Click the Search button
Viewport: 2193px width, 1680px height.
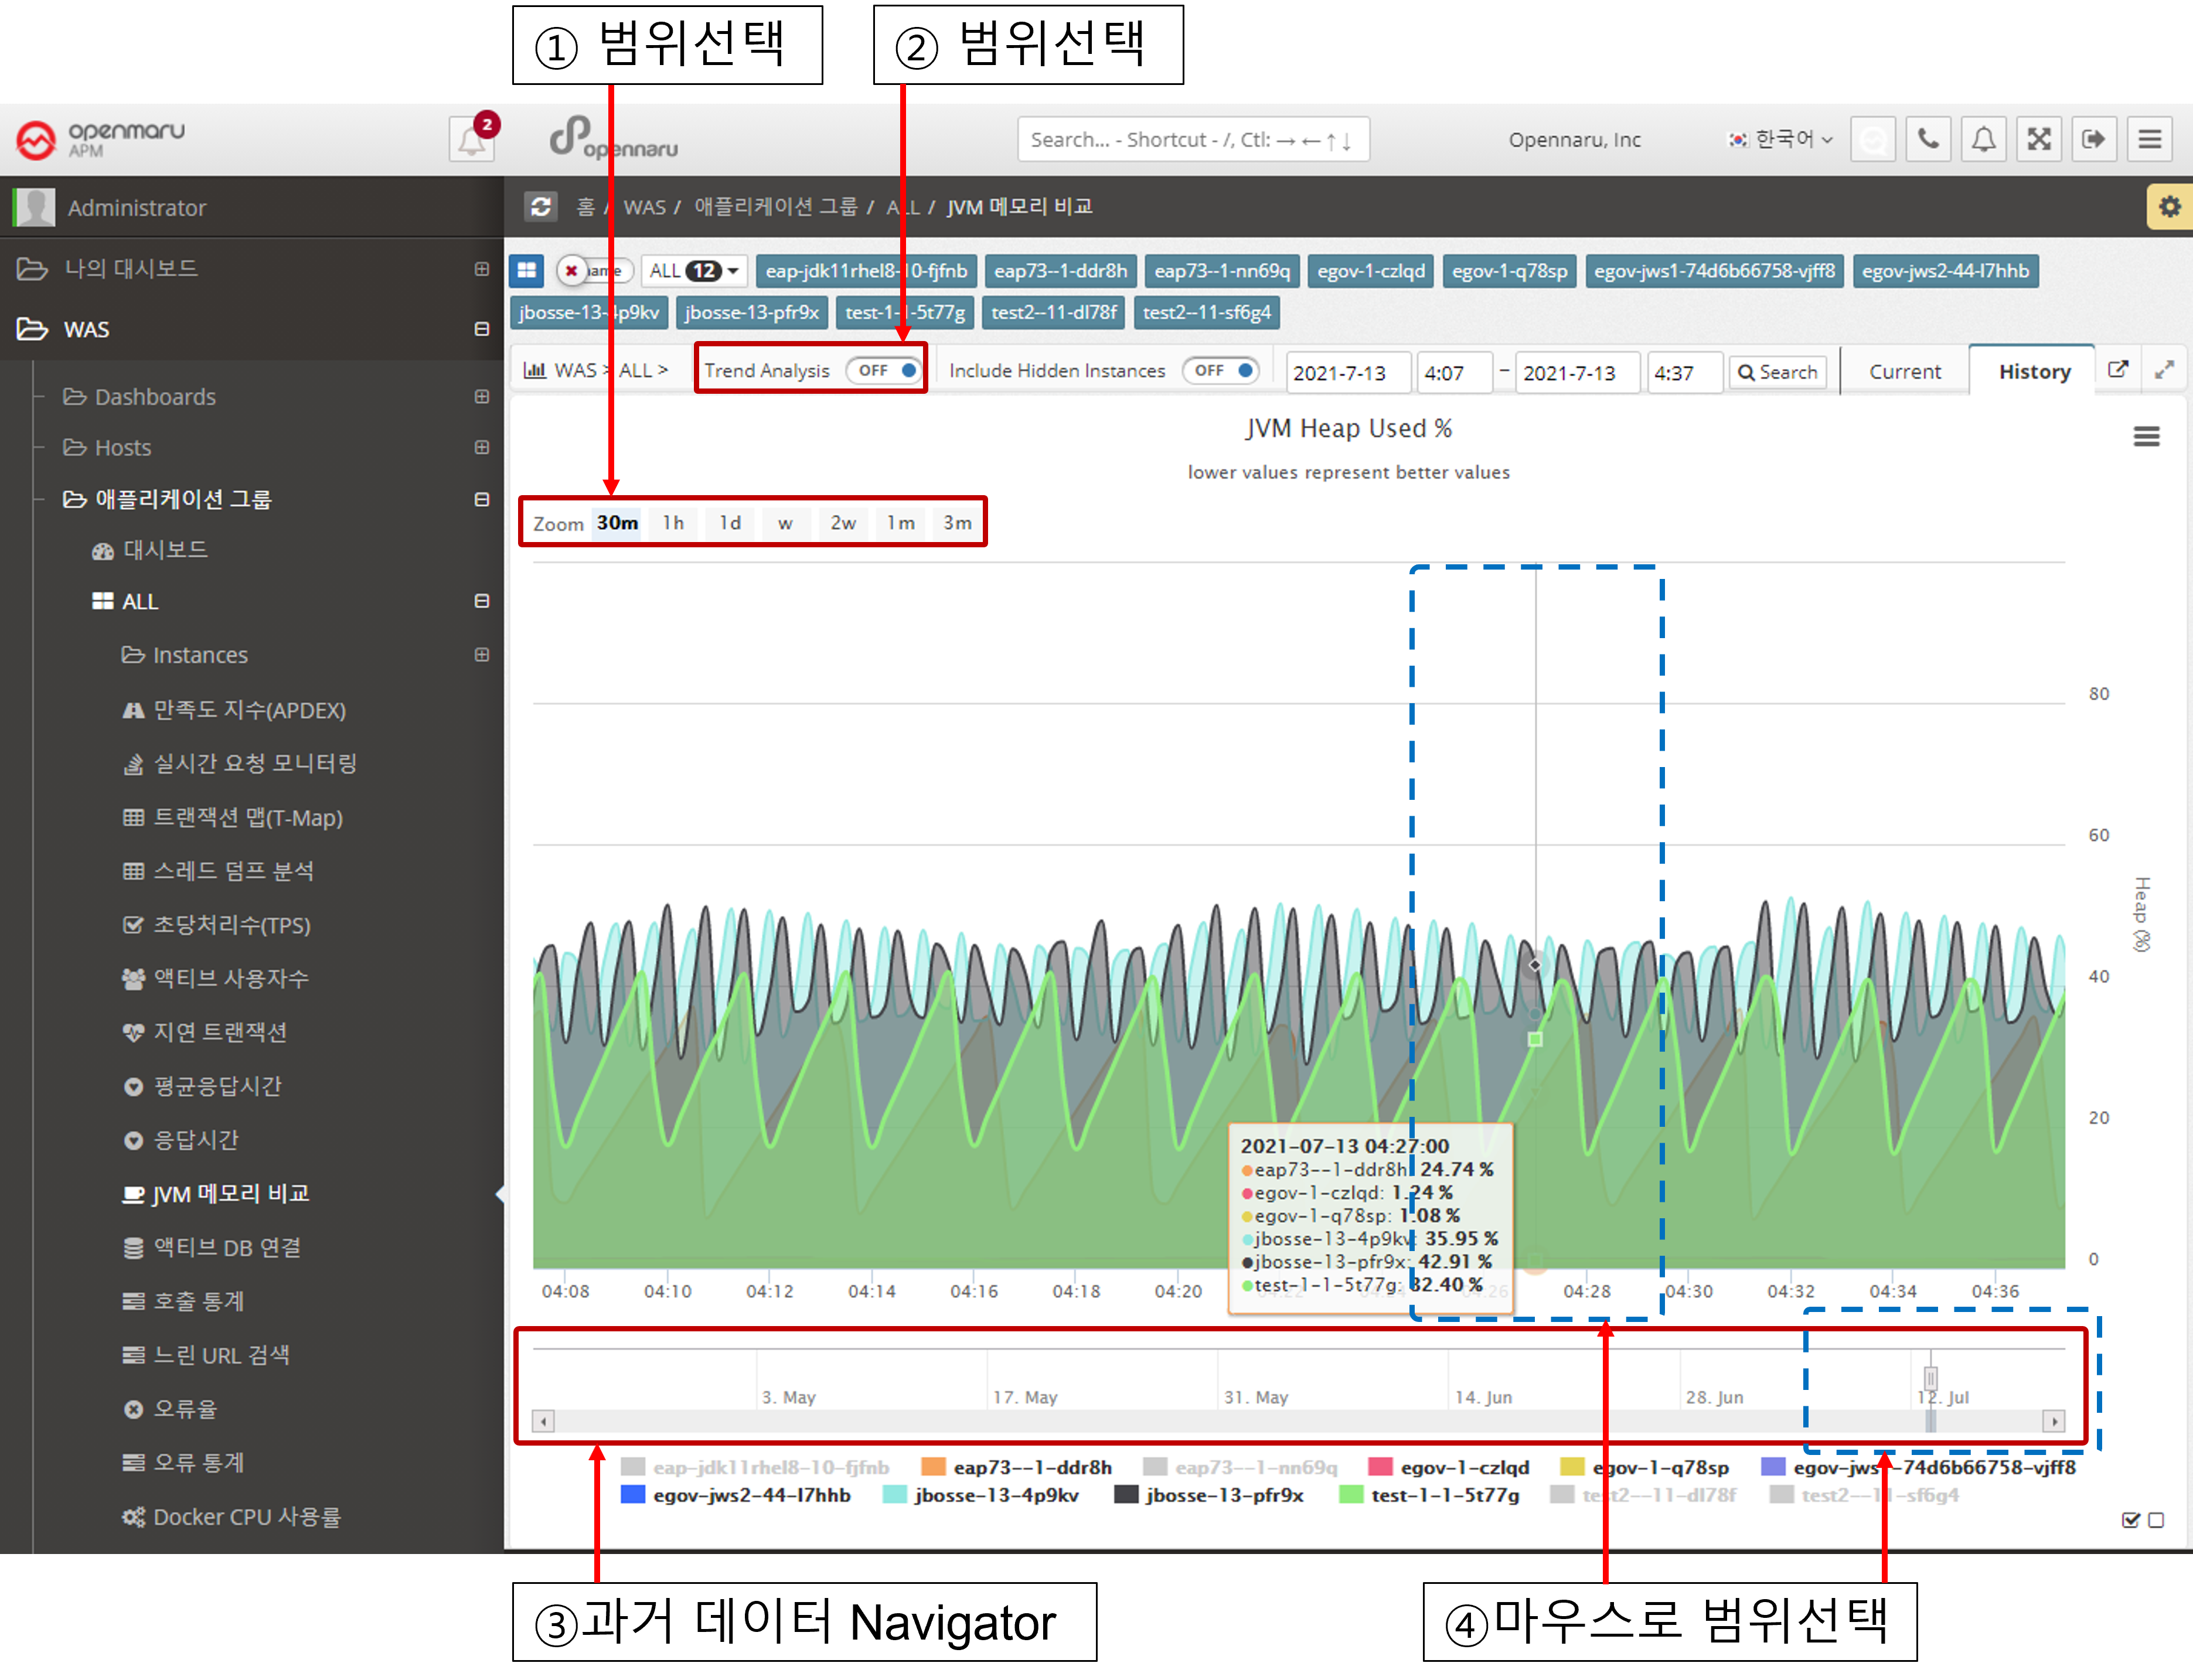(x=1777, y=372)
